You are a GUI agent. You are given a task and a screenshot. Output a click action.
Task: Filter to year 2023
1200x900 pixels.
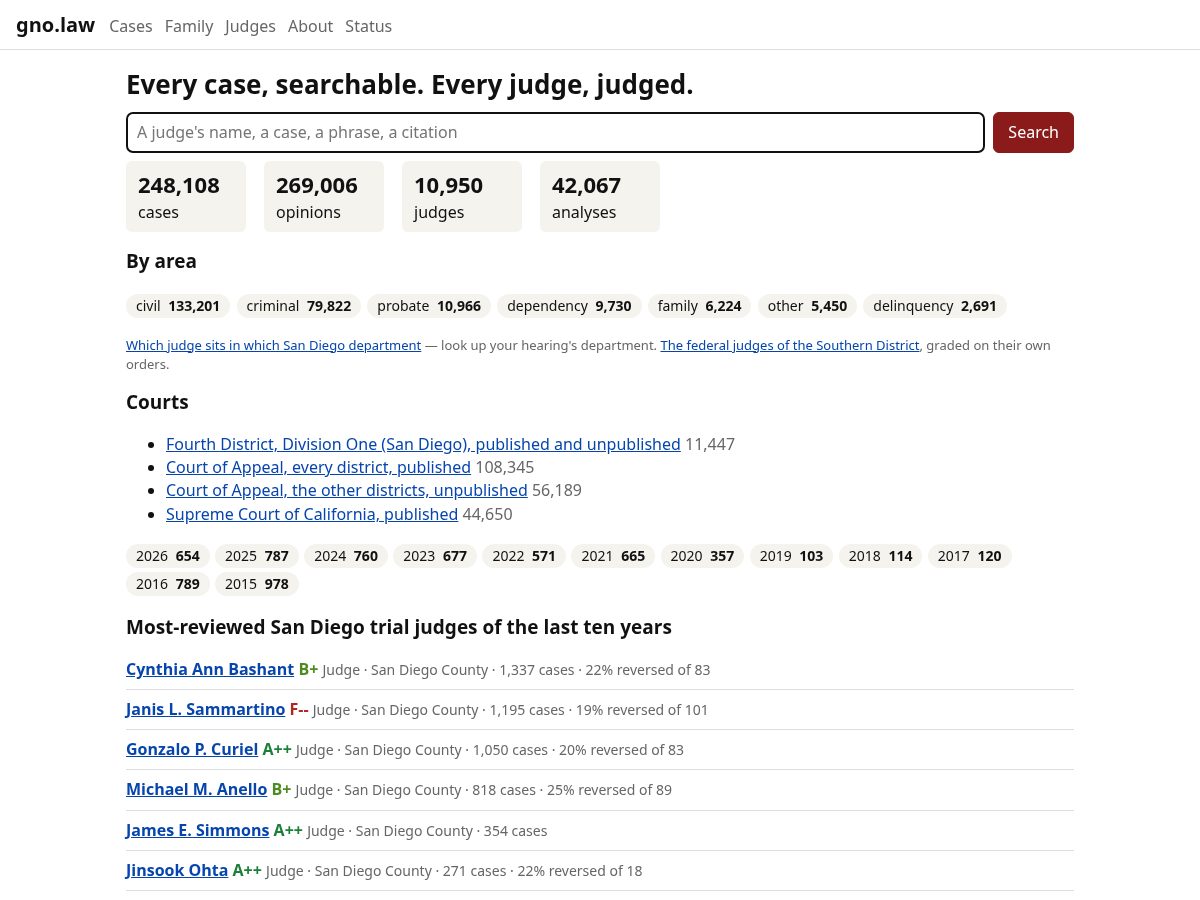click(x=435, y=556)
